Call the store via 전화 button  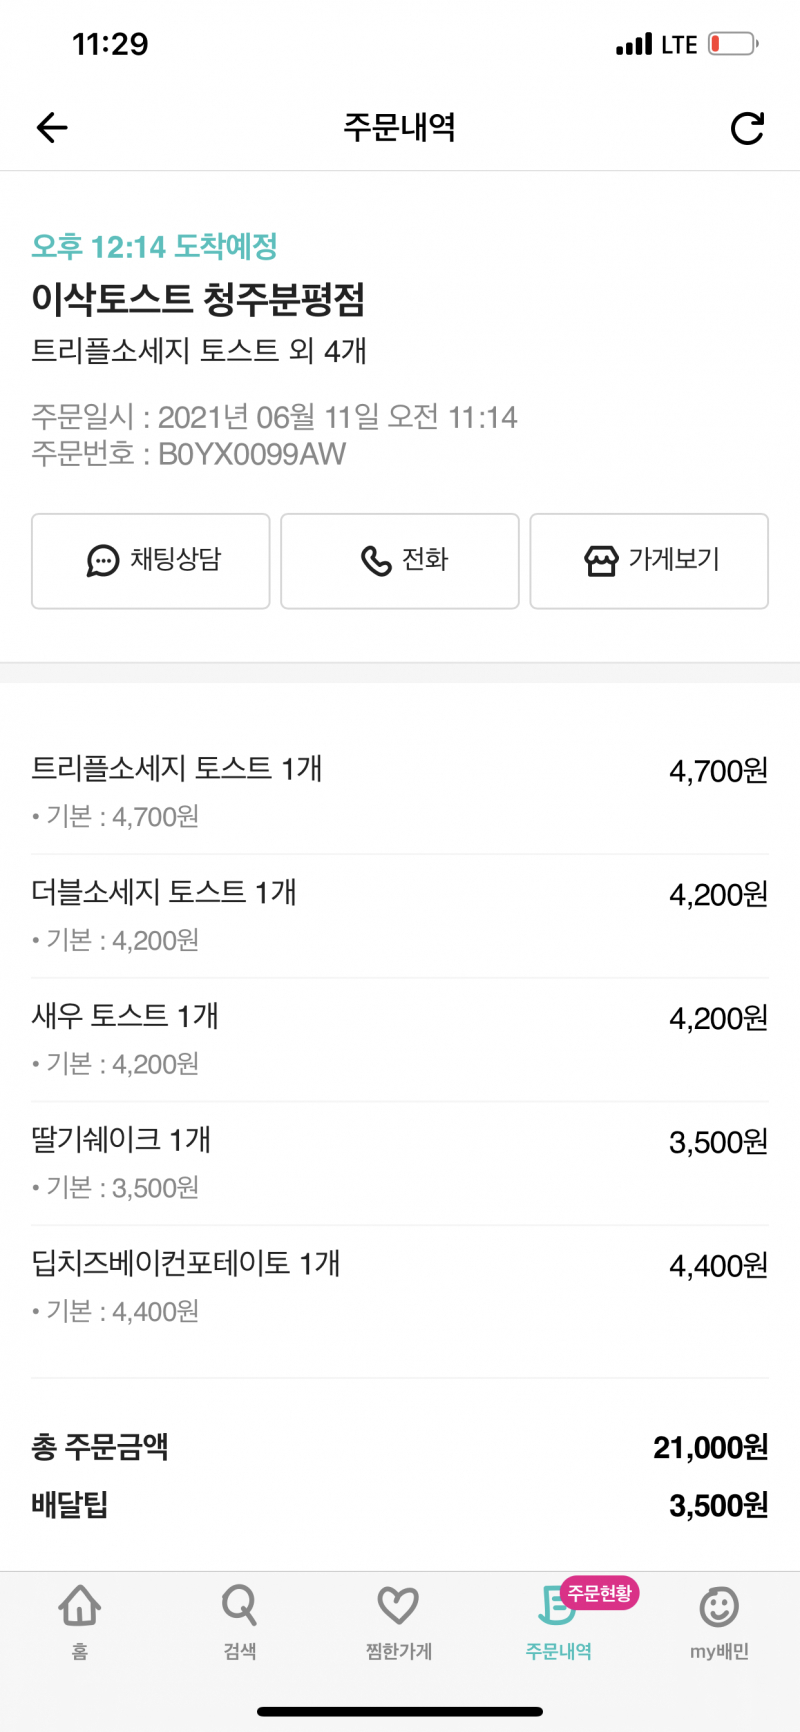pyautogui.click(x=400, y=561)
